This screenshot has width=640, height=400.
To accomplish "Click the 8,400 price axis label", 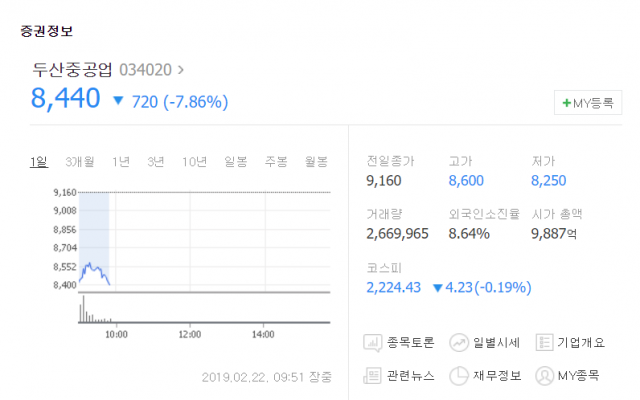I will pyautogui.click(x=65, y=285).
